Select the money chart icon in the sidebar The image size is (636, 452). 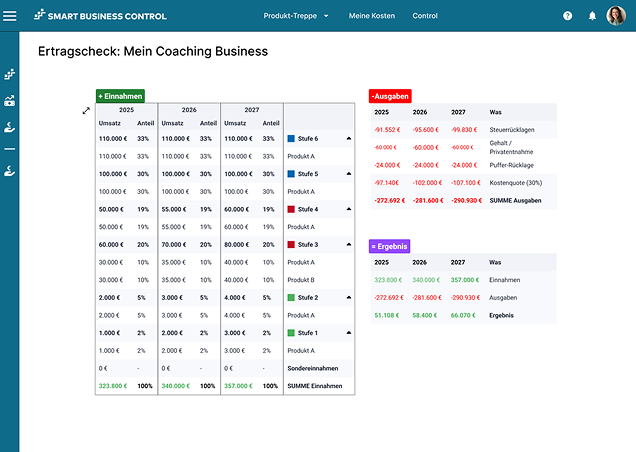click(10, 100)
